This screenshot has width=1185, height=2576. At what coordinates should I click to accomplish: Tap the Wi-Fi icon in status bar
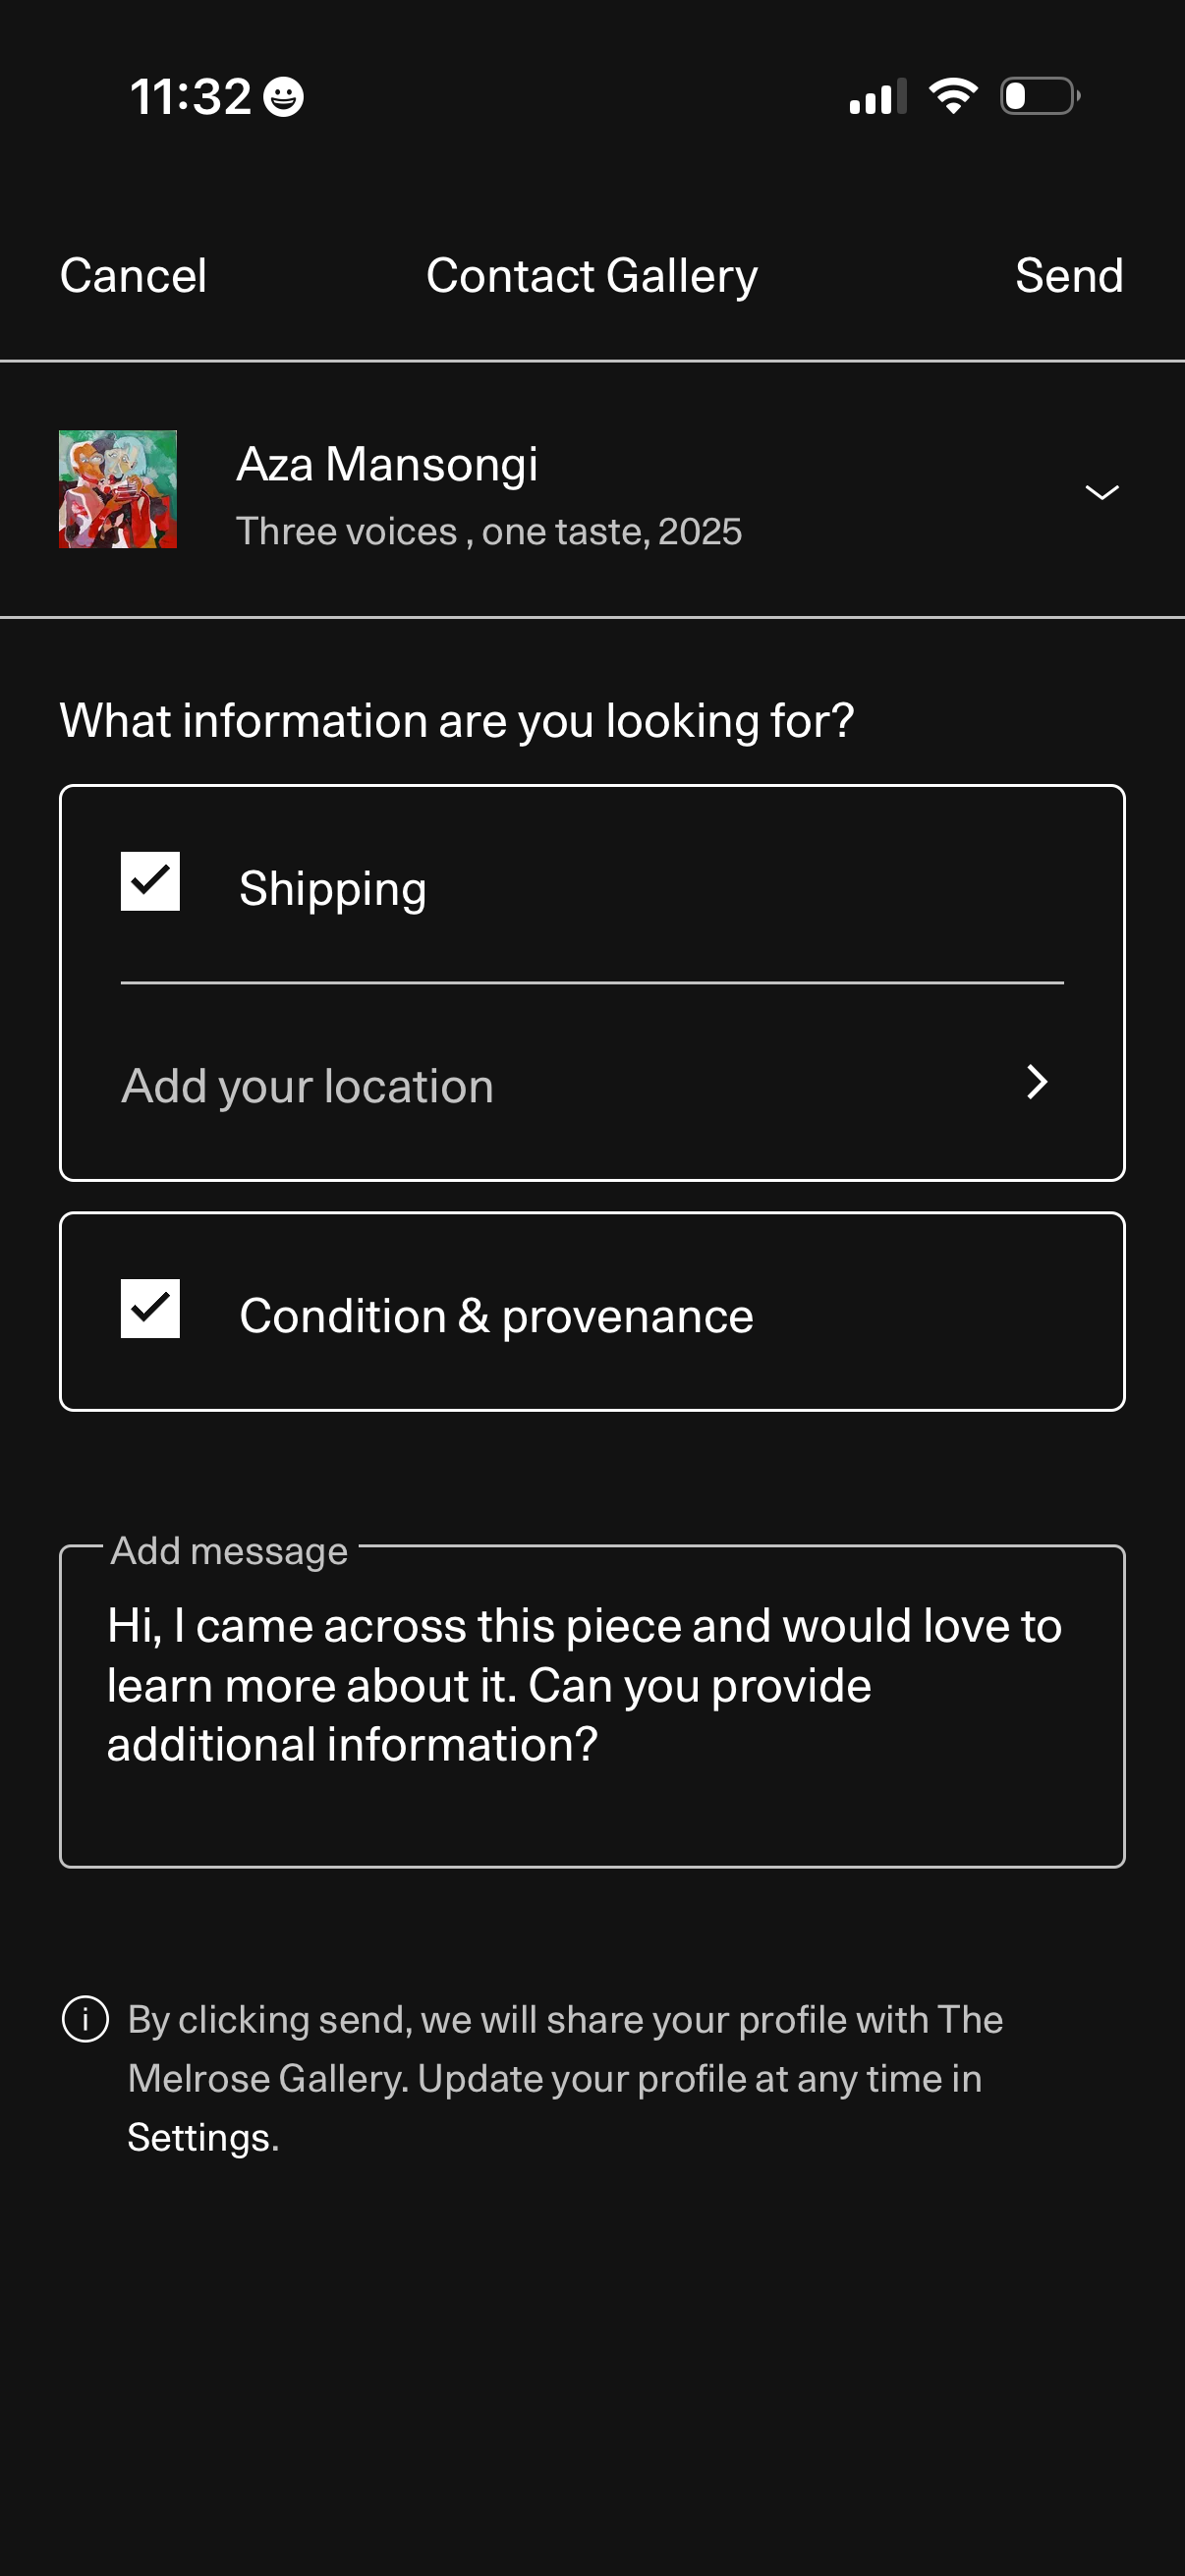[x=952, y=96]
